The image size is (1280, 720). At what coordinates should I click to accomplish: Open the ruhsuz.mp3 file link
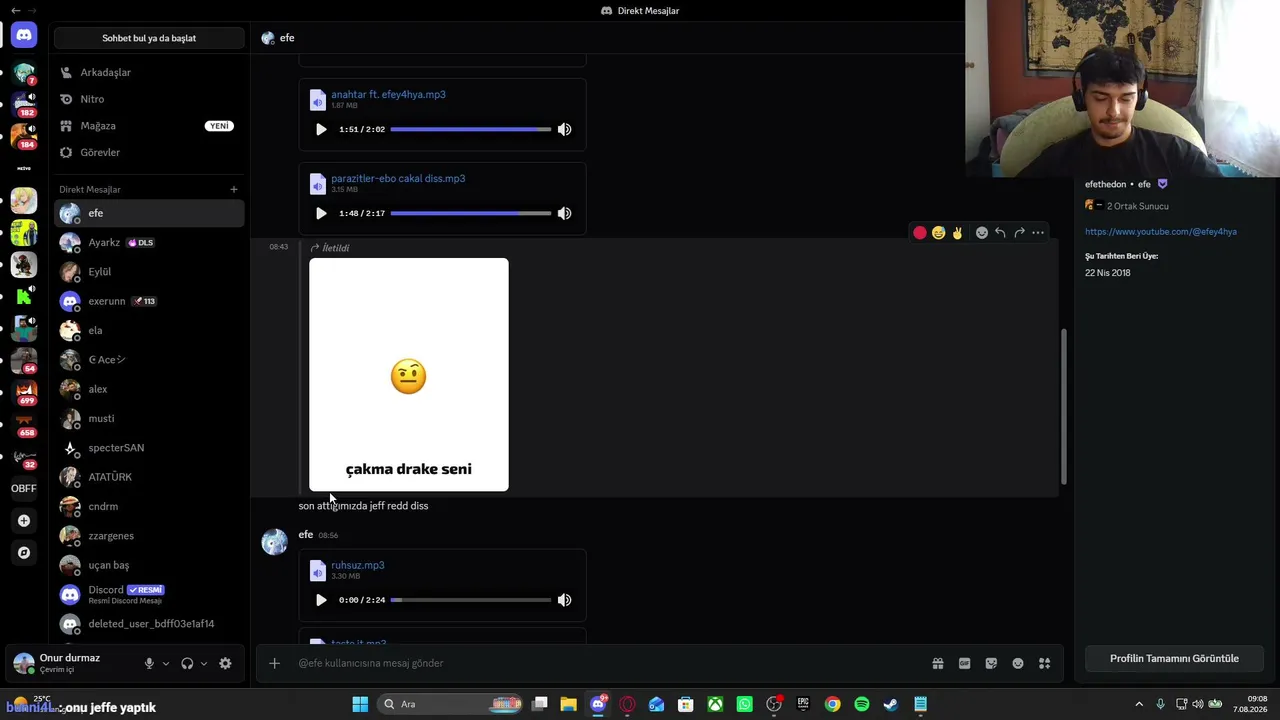point(358,565)
